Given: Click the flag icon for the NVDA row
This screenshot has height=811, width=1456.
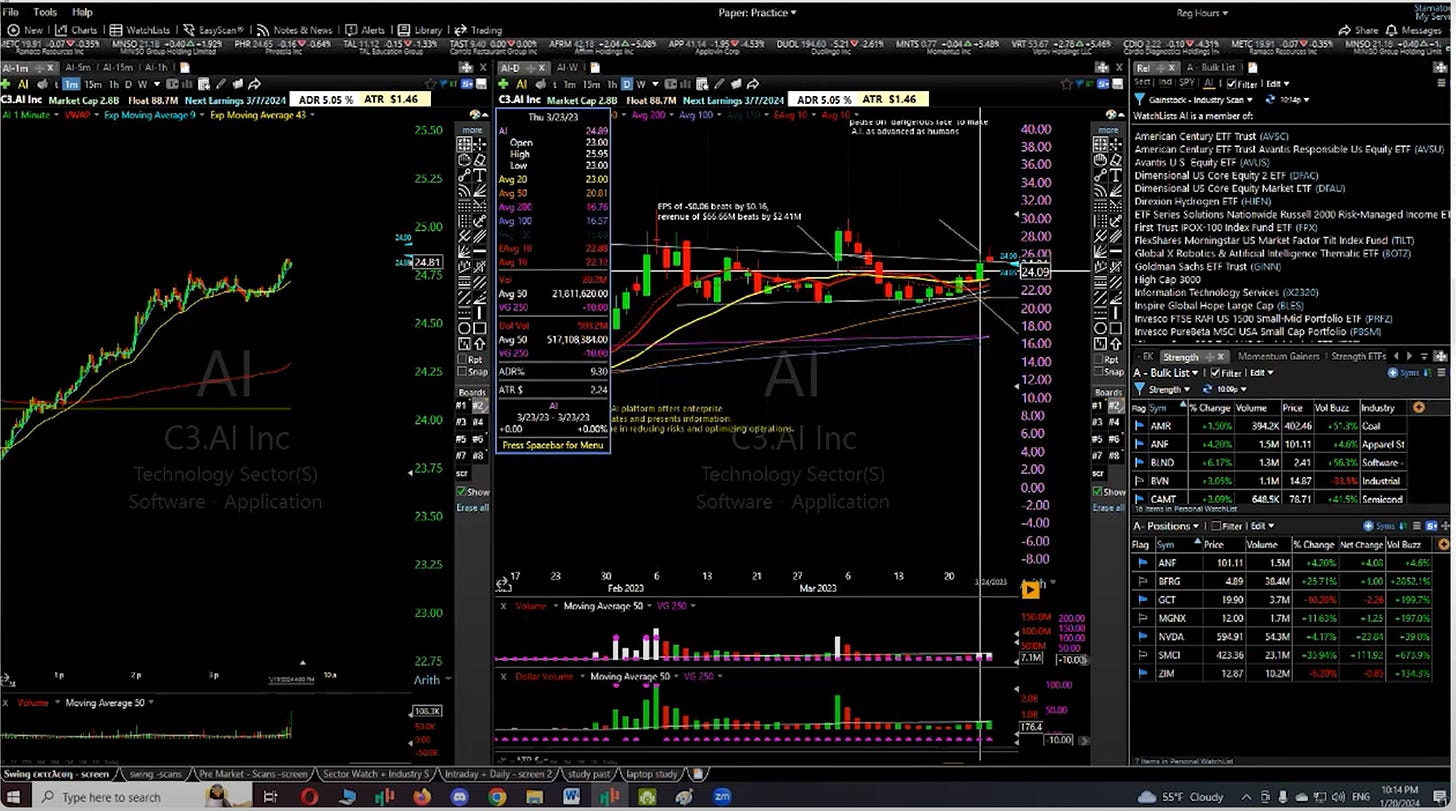Looking at the screenshot, I should click(x=1141, y=637).
